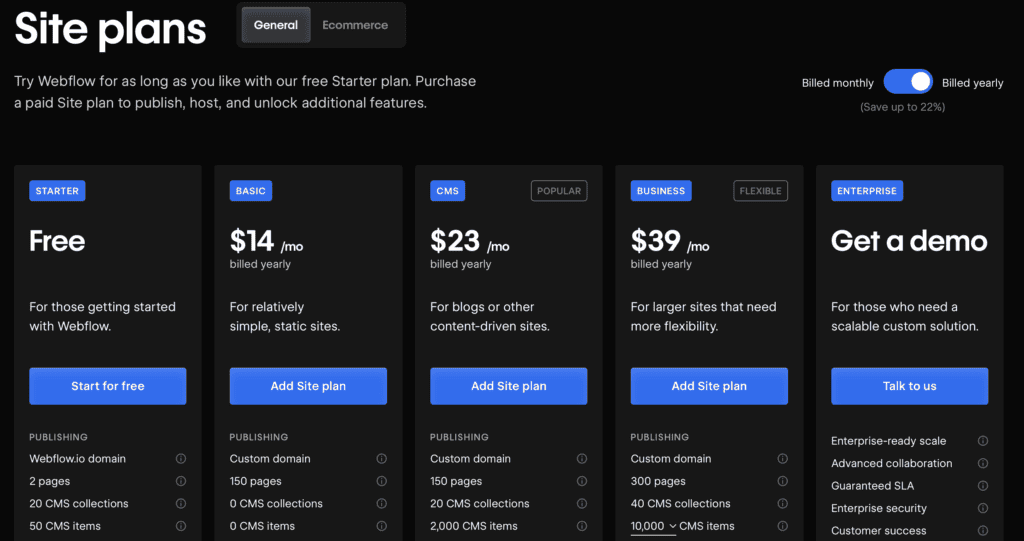Add Site plan for Basic
This screenshot has height=541, width=1024.
click(308, 386)
